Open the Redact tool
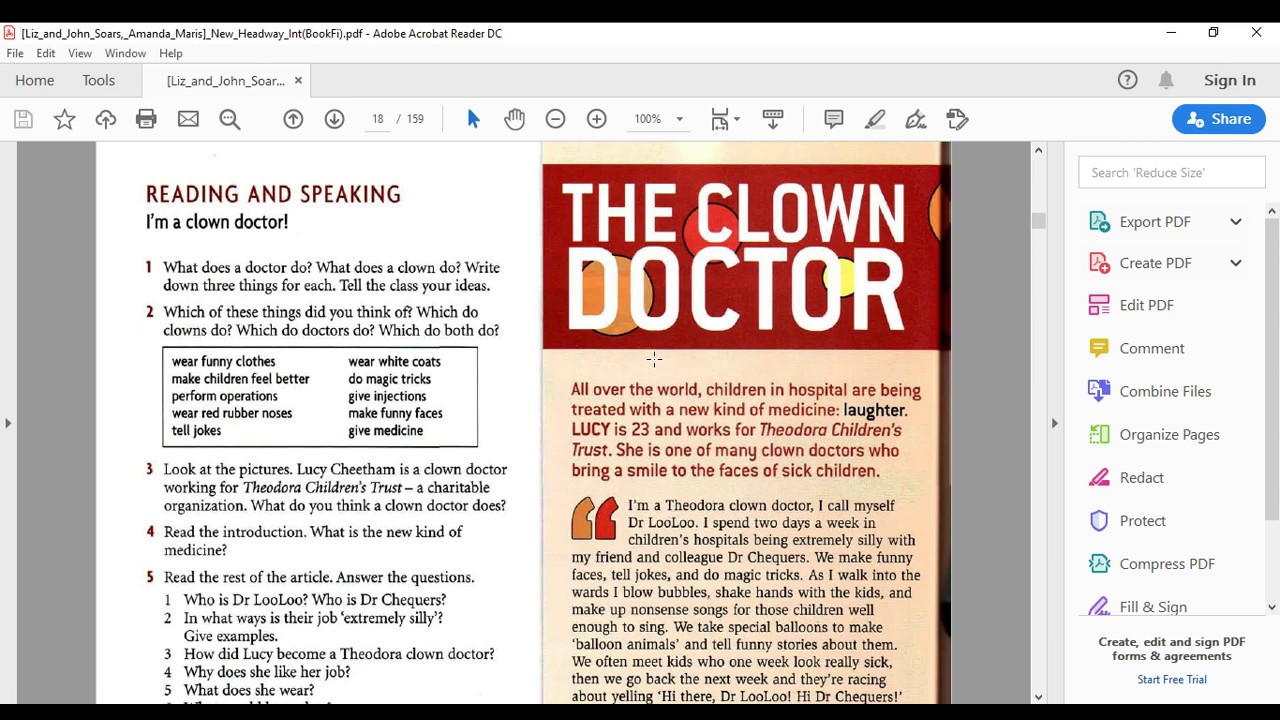 (1141, 477)
